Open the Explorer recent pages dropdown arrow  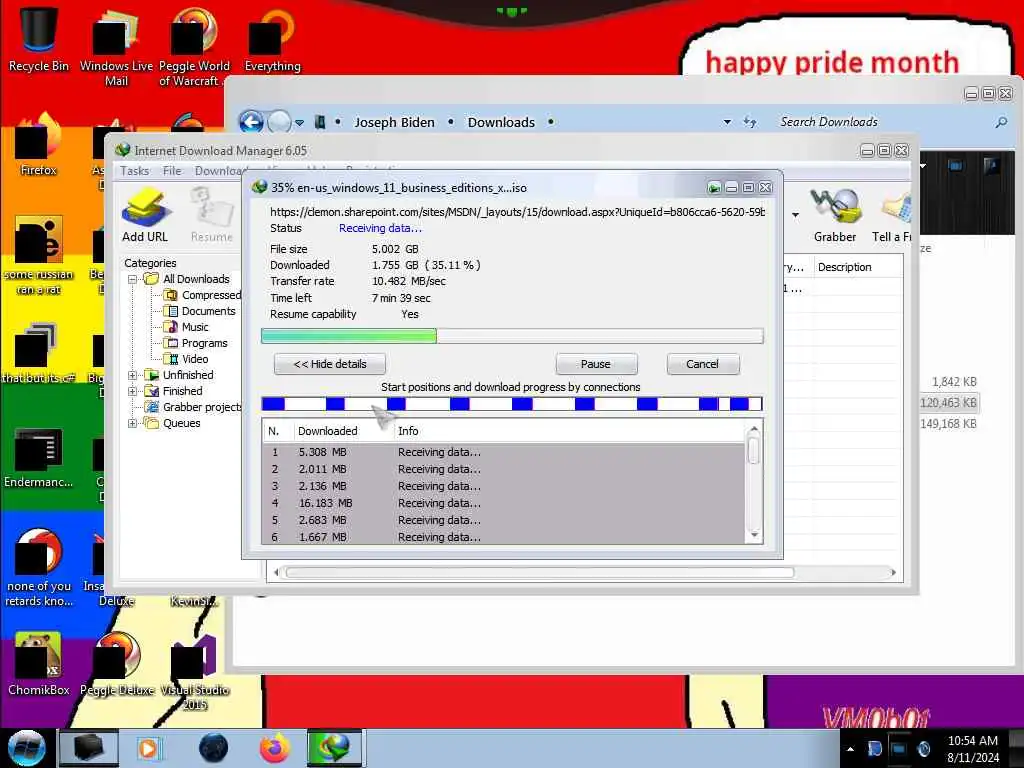tap(299, 123)
